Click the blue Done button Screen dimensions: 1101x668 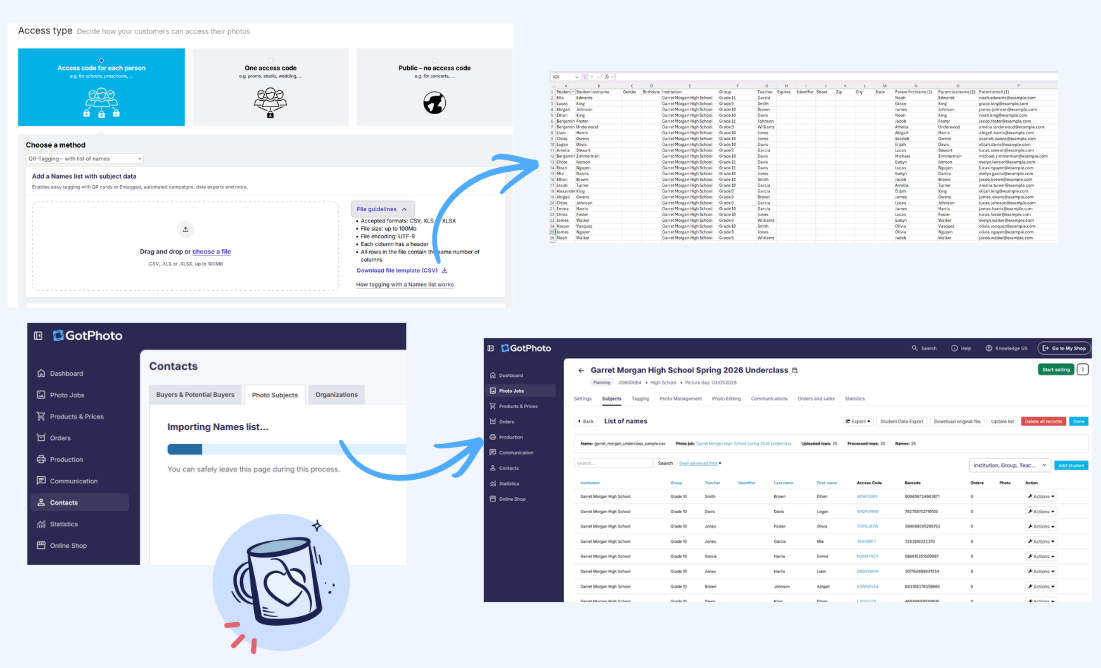click(x=1079, y=421)
